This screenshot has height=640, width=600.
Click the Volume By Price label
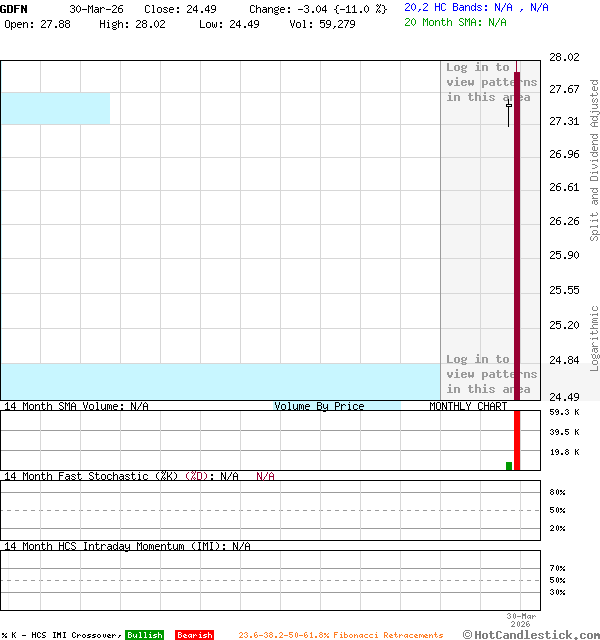point(319,406)
